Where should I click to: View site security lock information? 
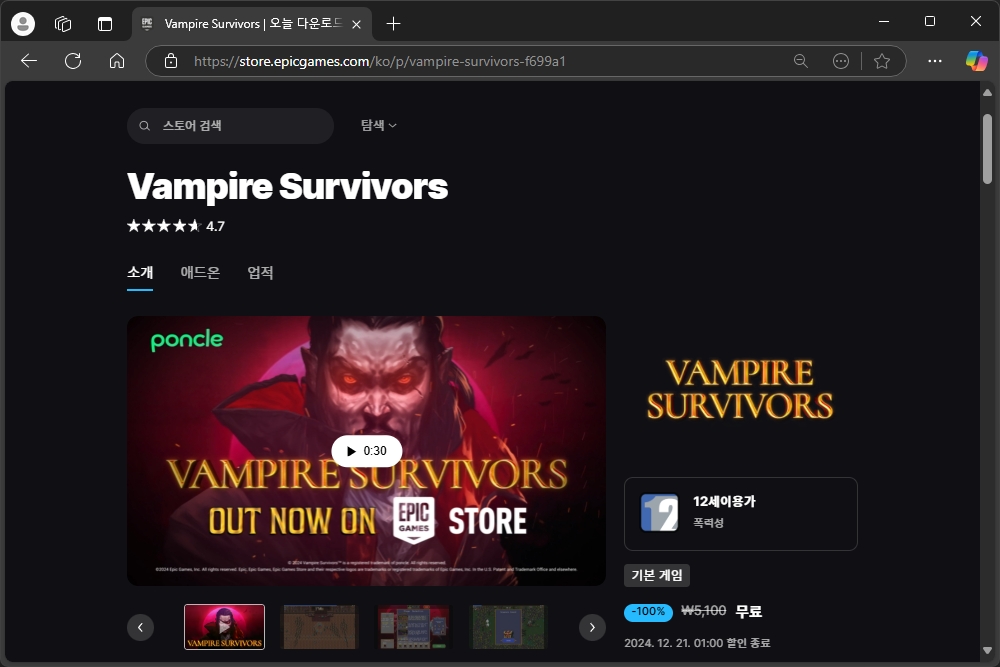coord(171,61)
